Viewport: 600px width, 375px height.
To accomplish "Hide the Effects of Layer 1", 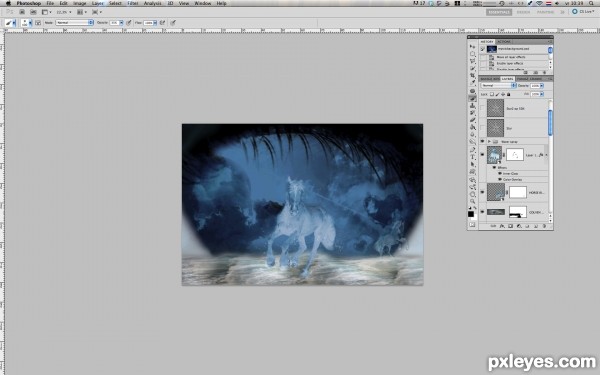I will tap(494, 168).
